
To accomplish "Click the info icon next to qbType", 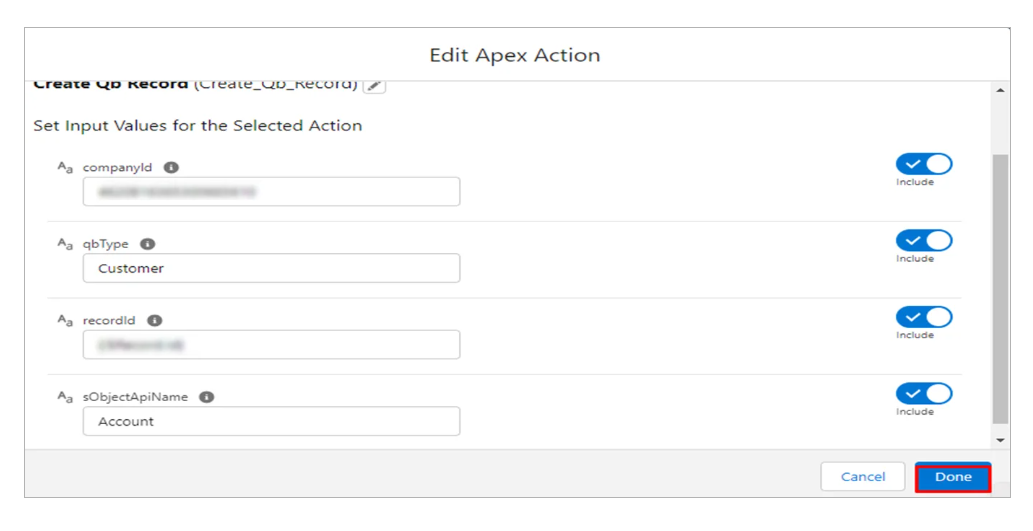I will pos(148,244).
